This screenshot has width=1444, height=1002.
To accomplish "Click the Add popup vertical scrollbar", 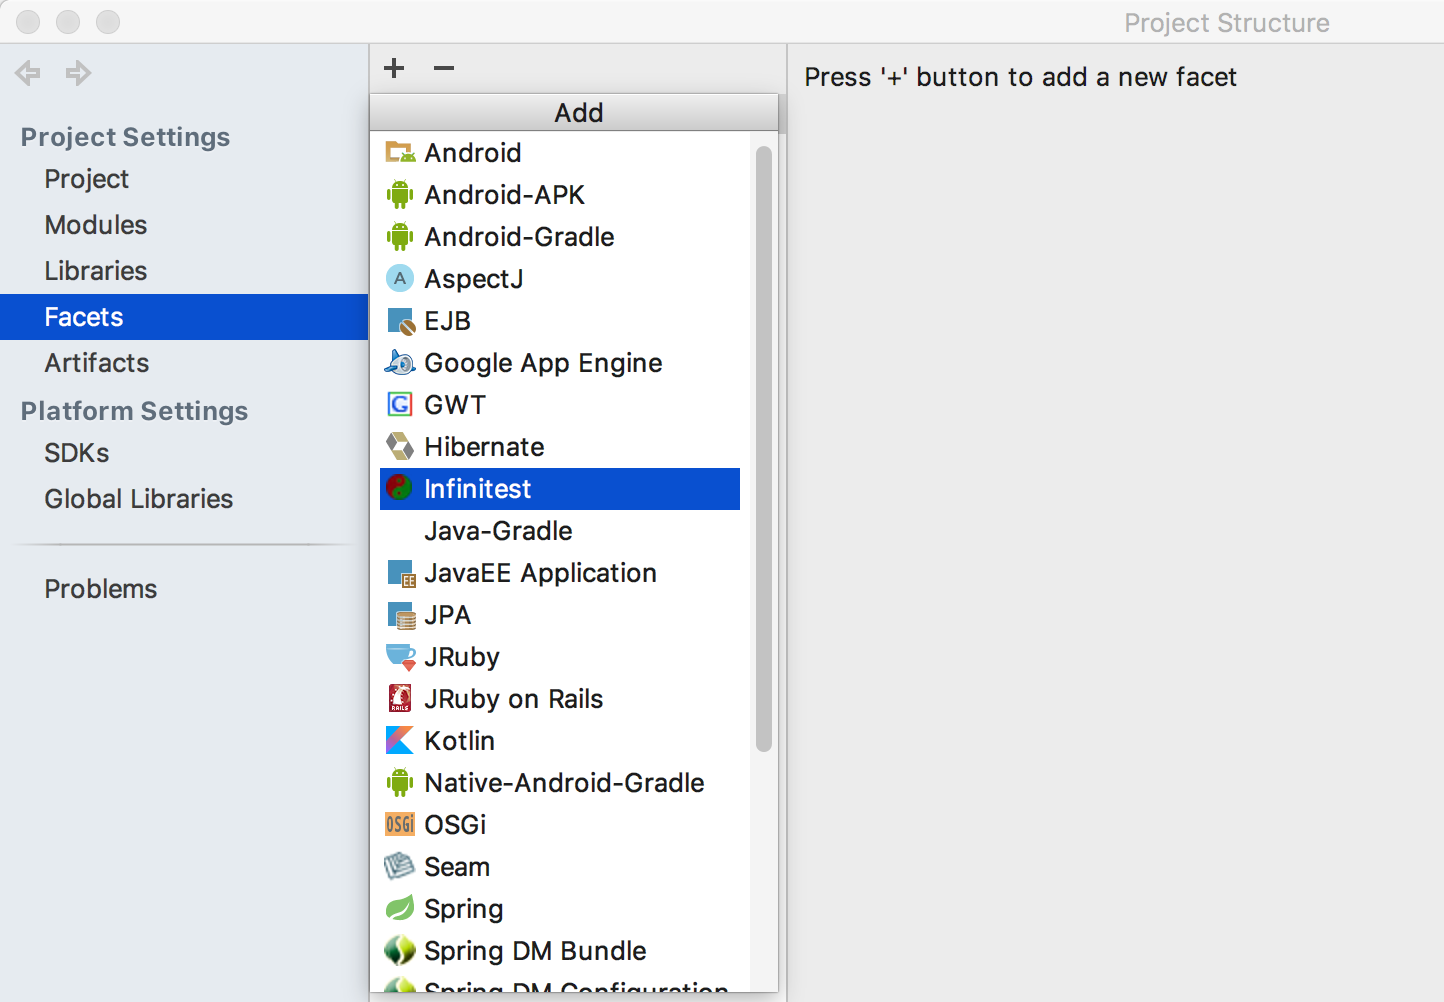I will coord(764,449).
